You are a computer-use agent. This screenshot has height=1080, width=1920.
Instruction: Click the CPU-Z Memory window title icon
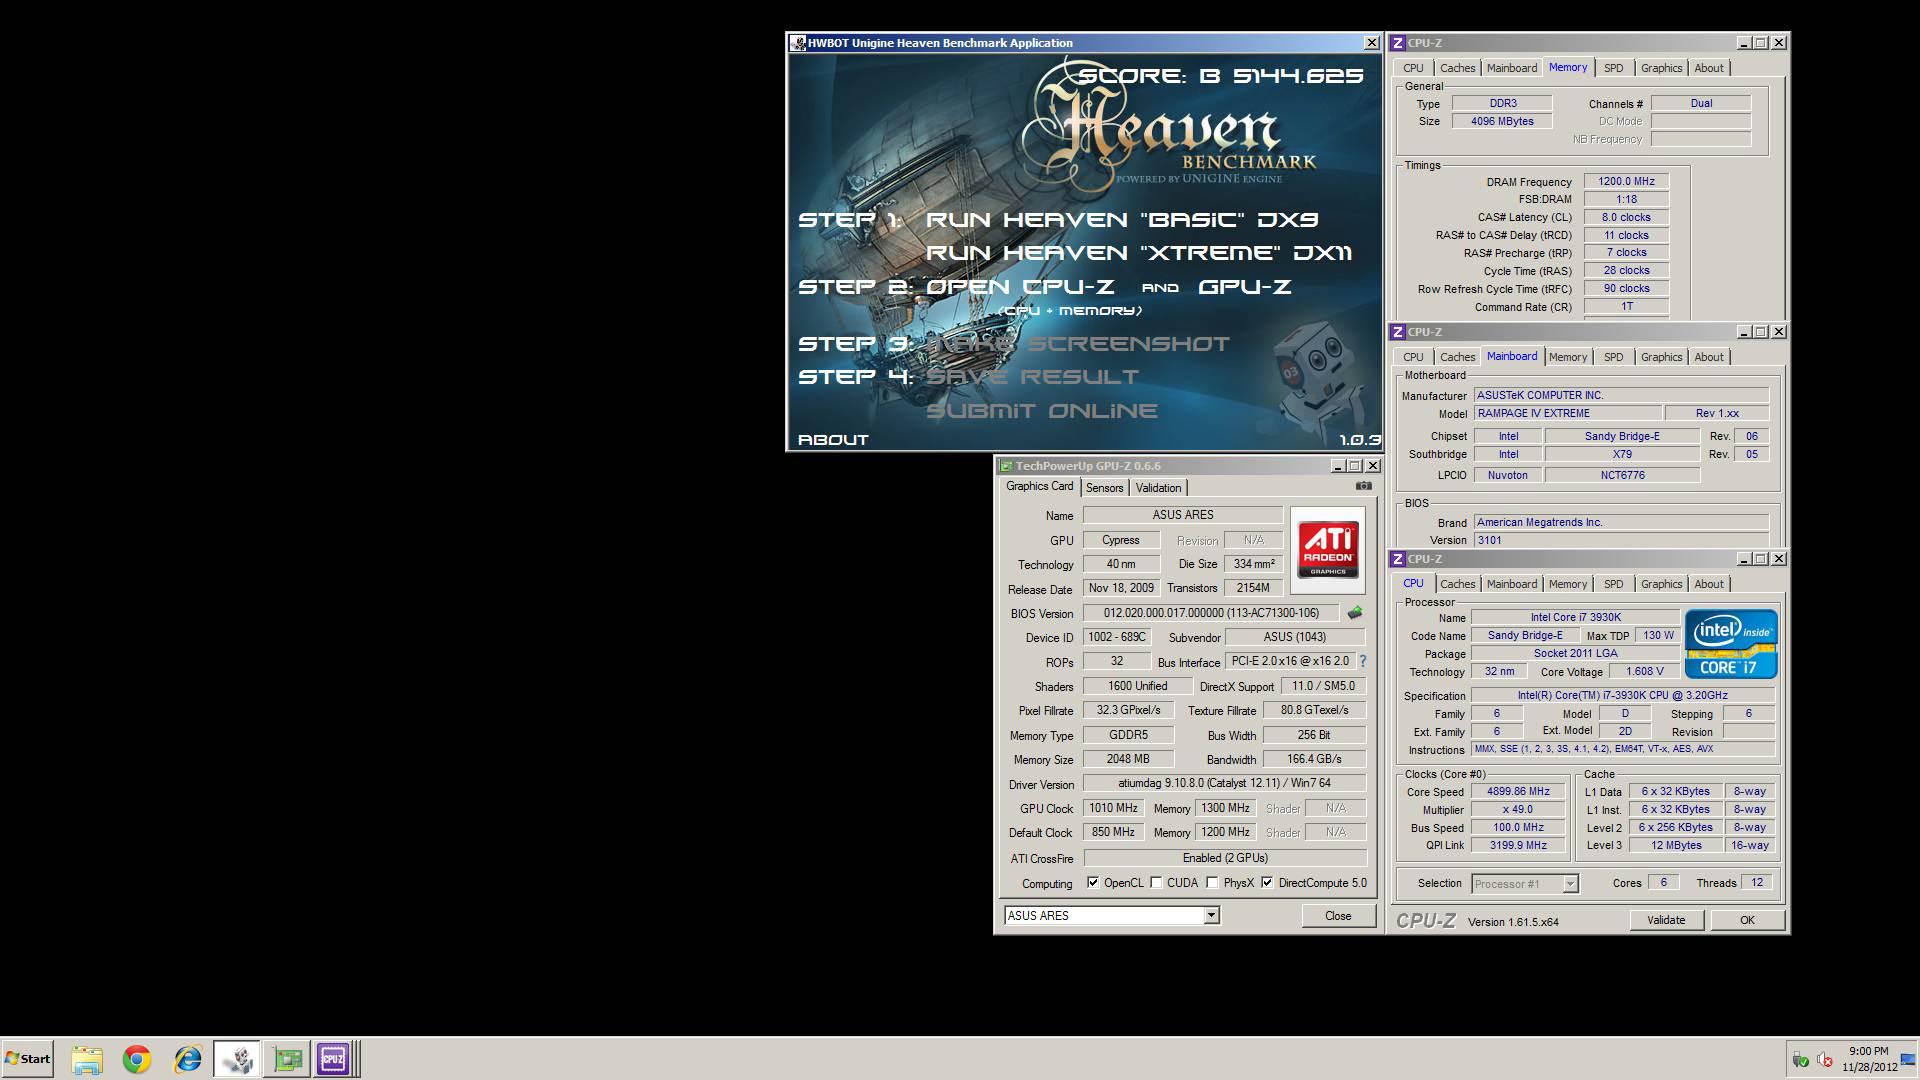(x=1398, y=43)
